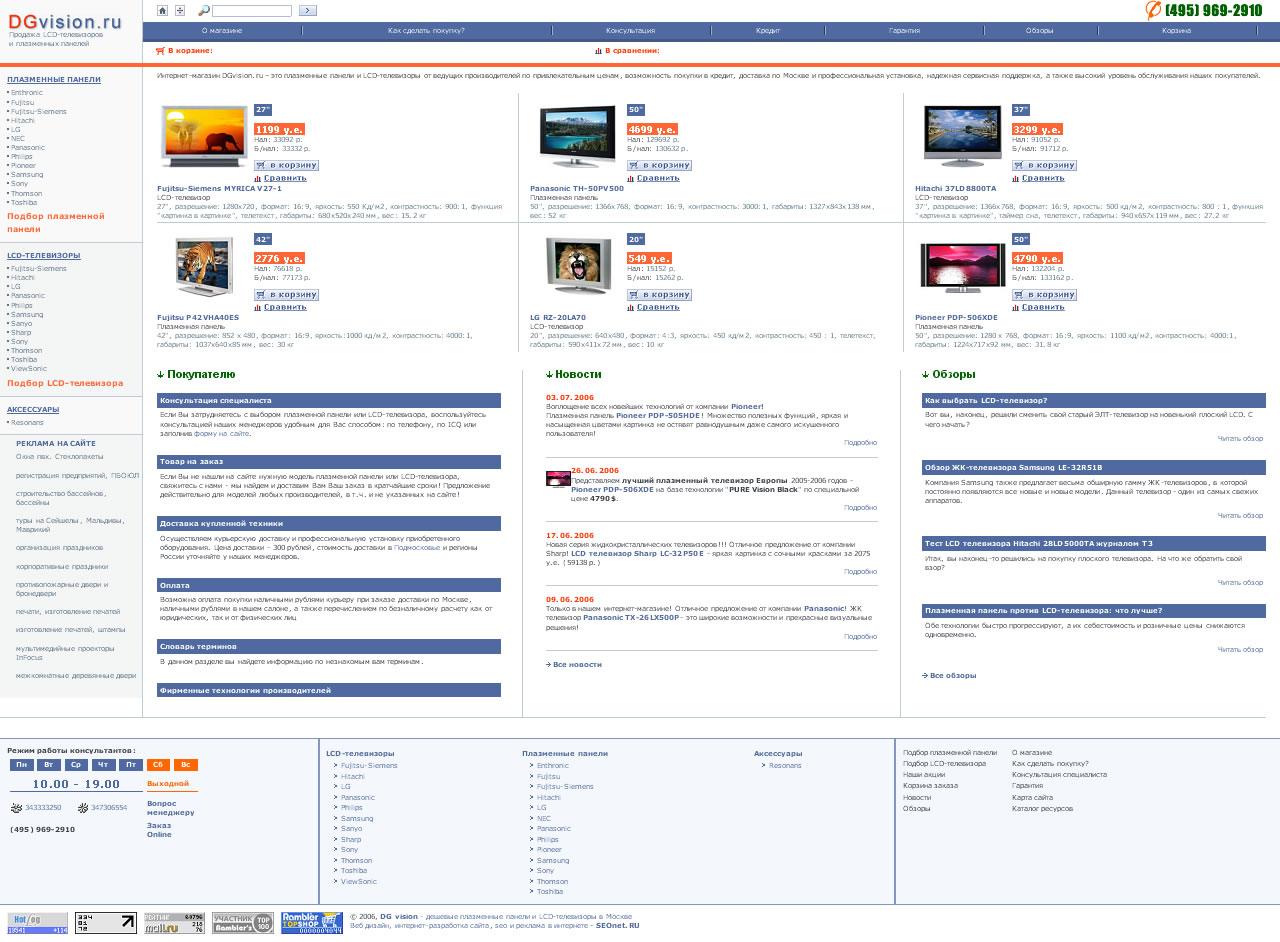
Task: Click 'Заказ Online' in the footer
Action: [159, 830]
